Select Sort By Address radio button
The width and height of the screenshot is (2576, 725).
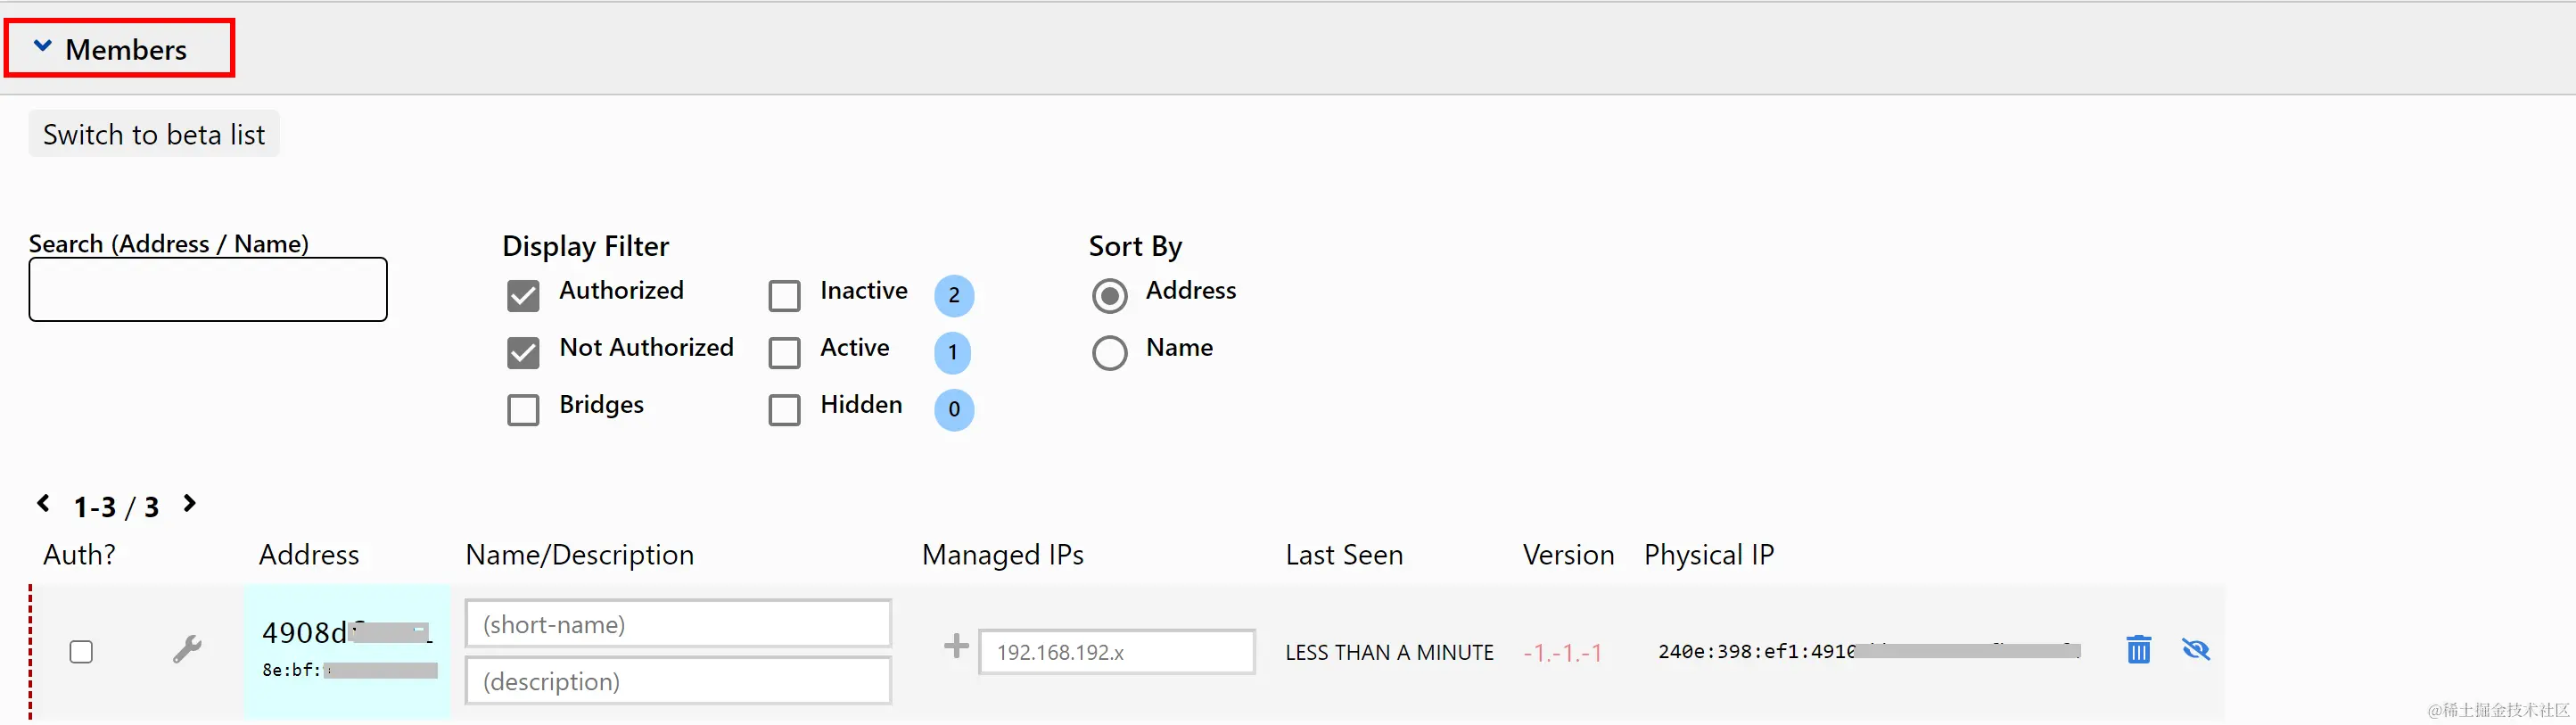[1109, 295]
